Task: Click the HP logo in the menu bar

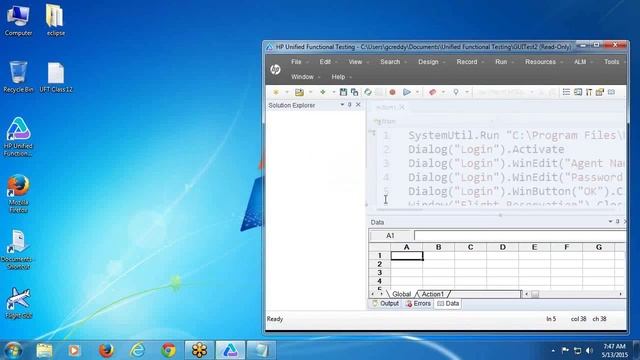Action: click(x=275, y=69)
